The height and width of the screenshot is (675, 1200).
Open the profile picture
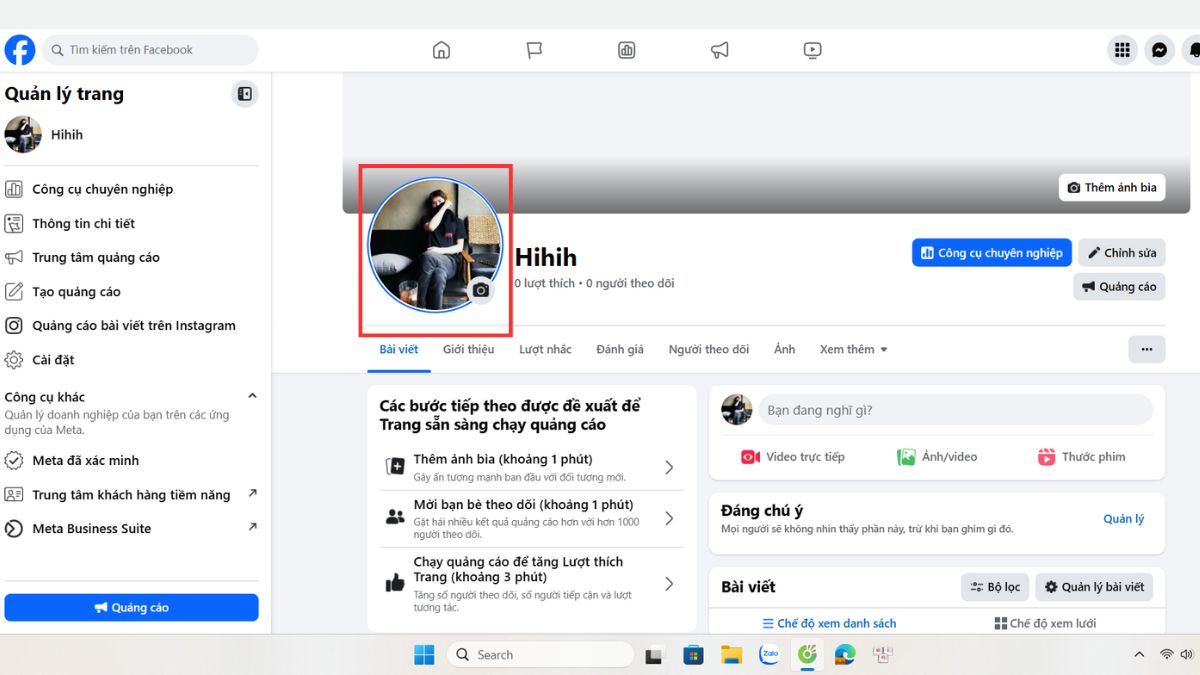(x=435, y=245)
